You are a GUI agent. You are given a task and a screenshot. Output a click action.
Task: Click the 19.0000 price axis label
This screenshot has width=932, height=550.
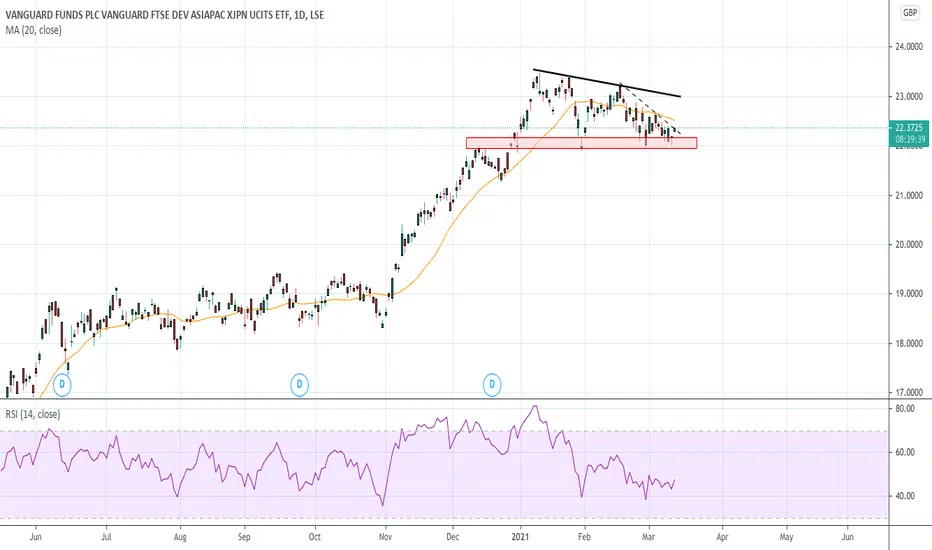pos(909,294)
